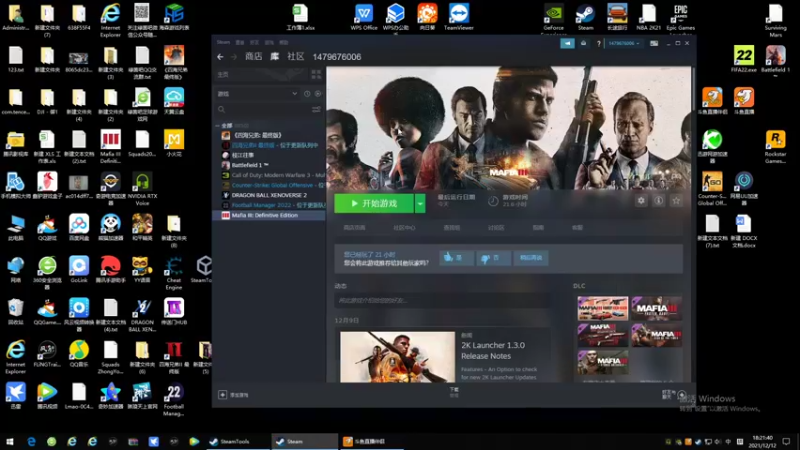Click the library home 主页 button
This screenshot has height=450, width=800.
[x=261, y=74]
